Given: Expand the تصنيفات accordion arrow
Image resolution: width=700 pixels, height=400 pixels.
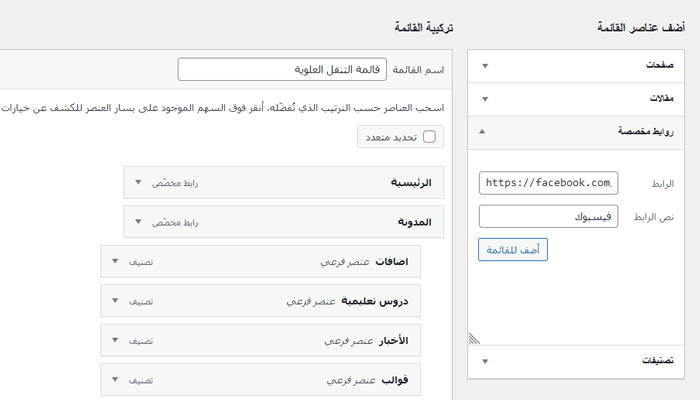Looking at the screenshot, I should pos(485,361).
